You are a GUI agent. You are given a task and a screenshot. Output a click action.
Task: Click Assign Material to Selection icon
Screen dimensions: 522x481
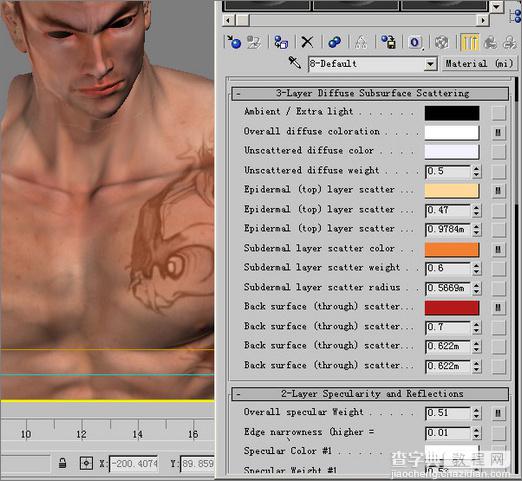[281, 42]
